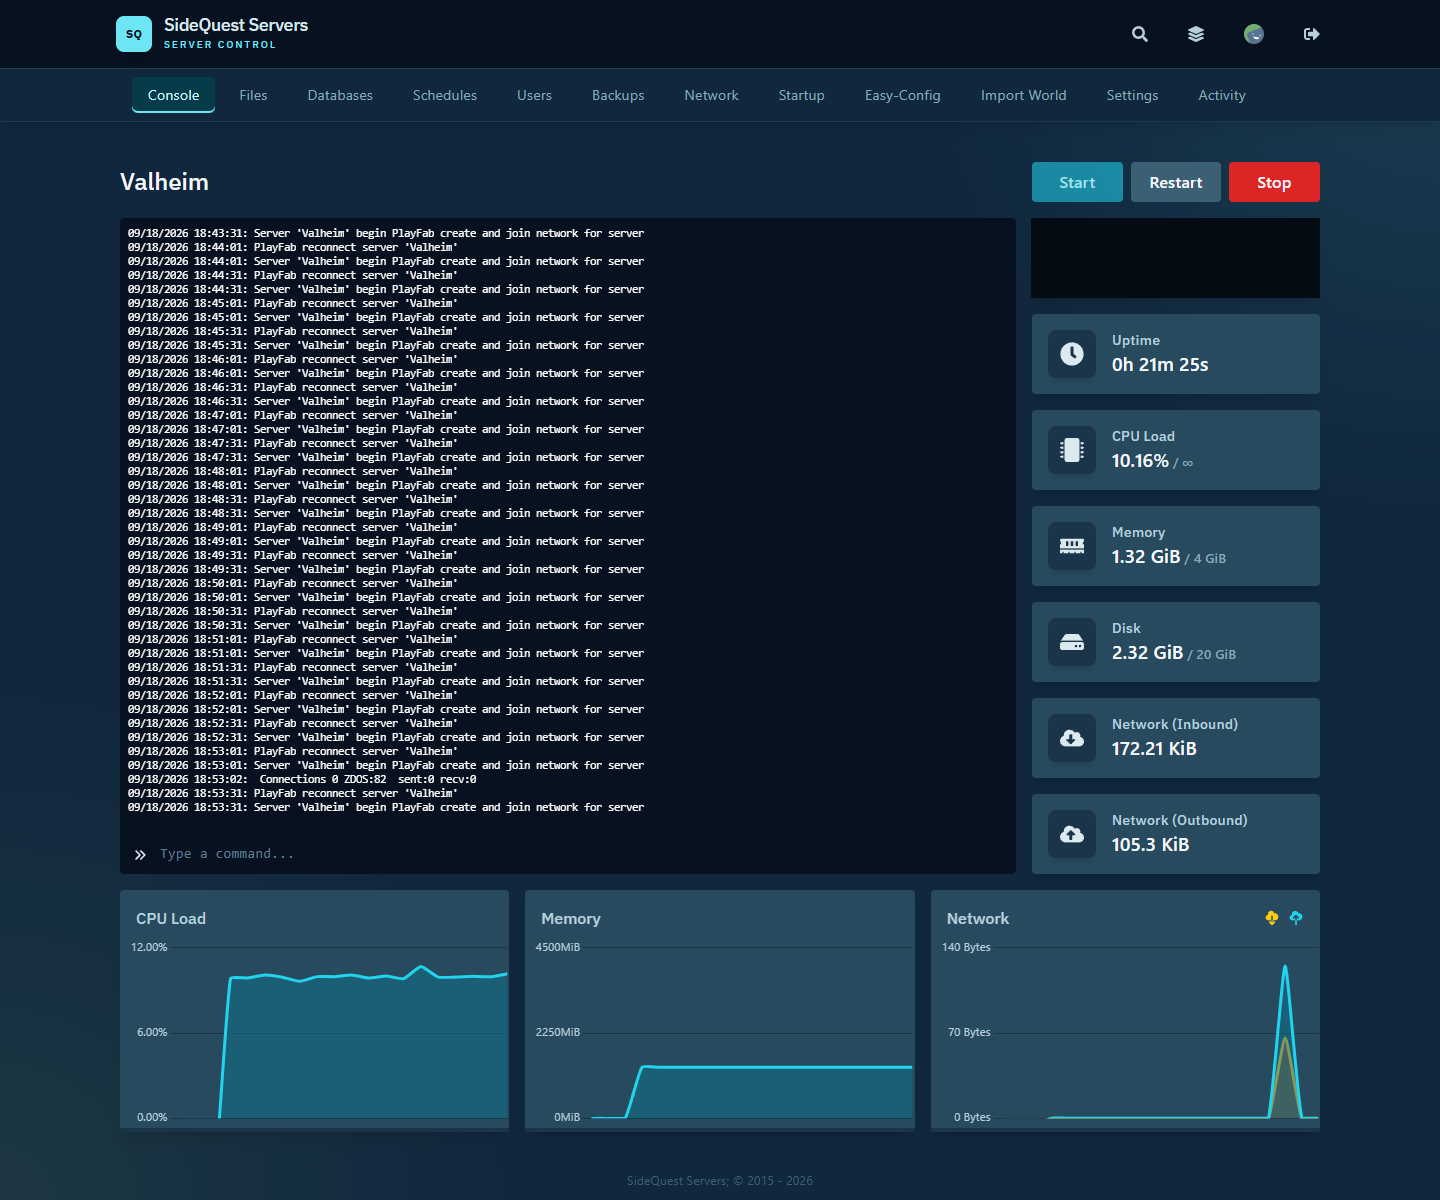This screenshot has width=1440, height=1200.
Task: Click the Memory chart title
Action: pos(571,918)
